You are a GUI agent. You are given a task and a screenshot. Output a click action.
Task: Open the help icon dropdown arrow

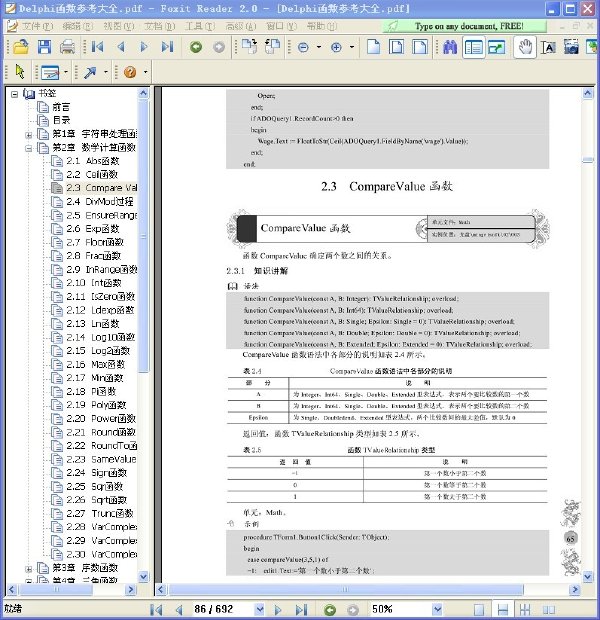pos(146,72)
